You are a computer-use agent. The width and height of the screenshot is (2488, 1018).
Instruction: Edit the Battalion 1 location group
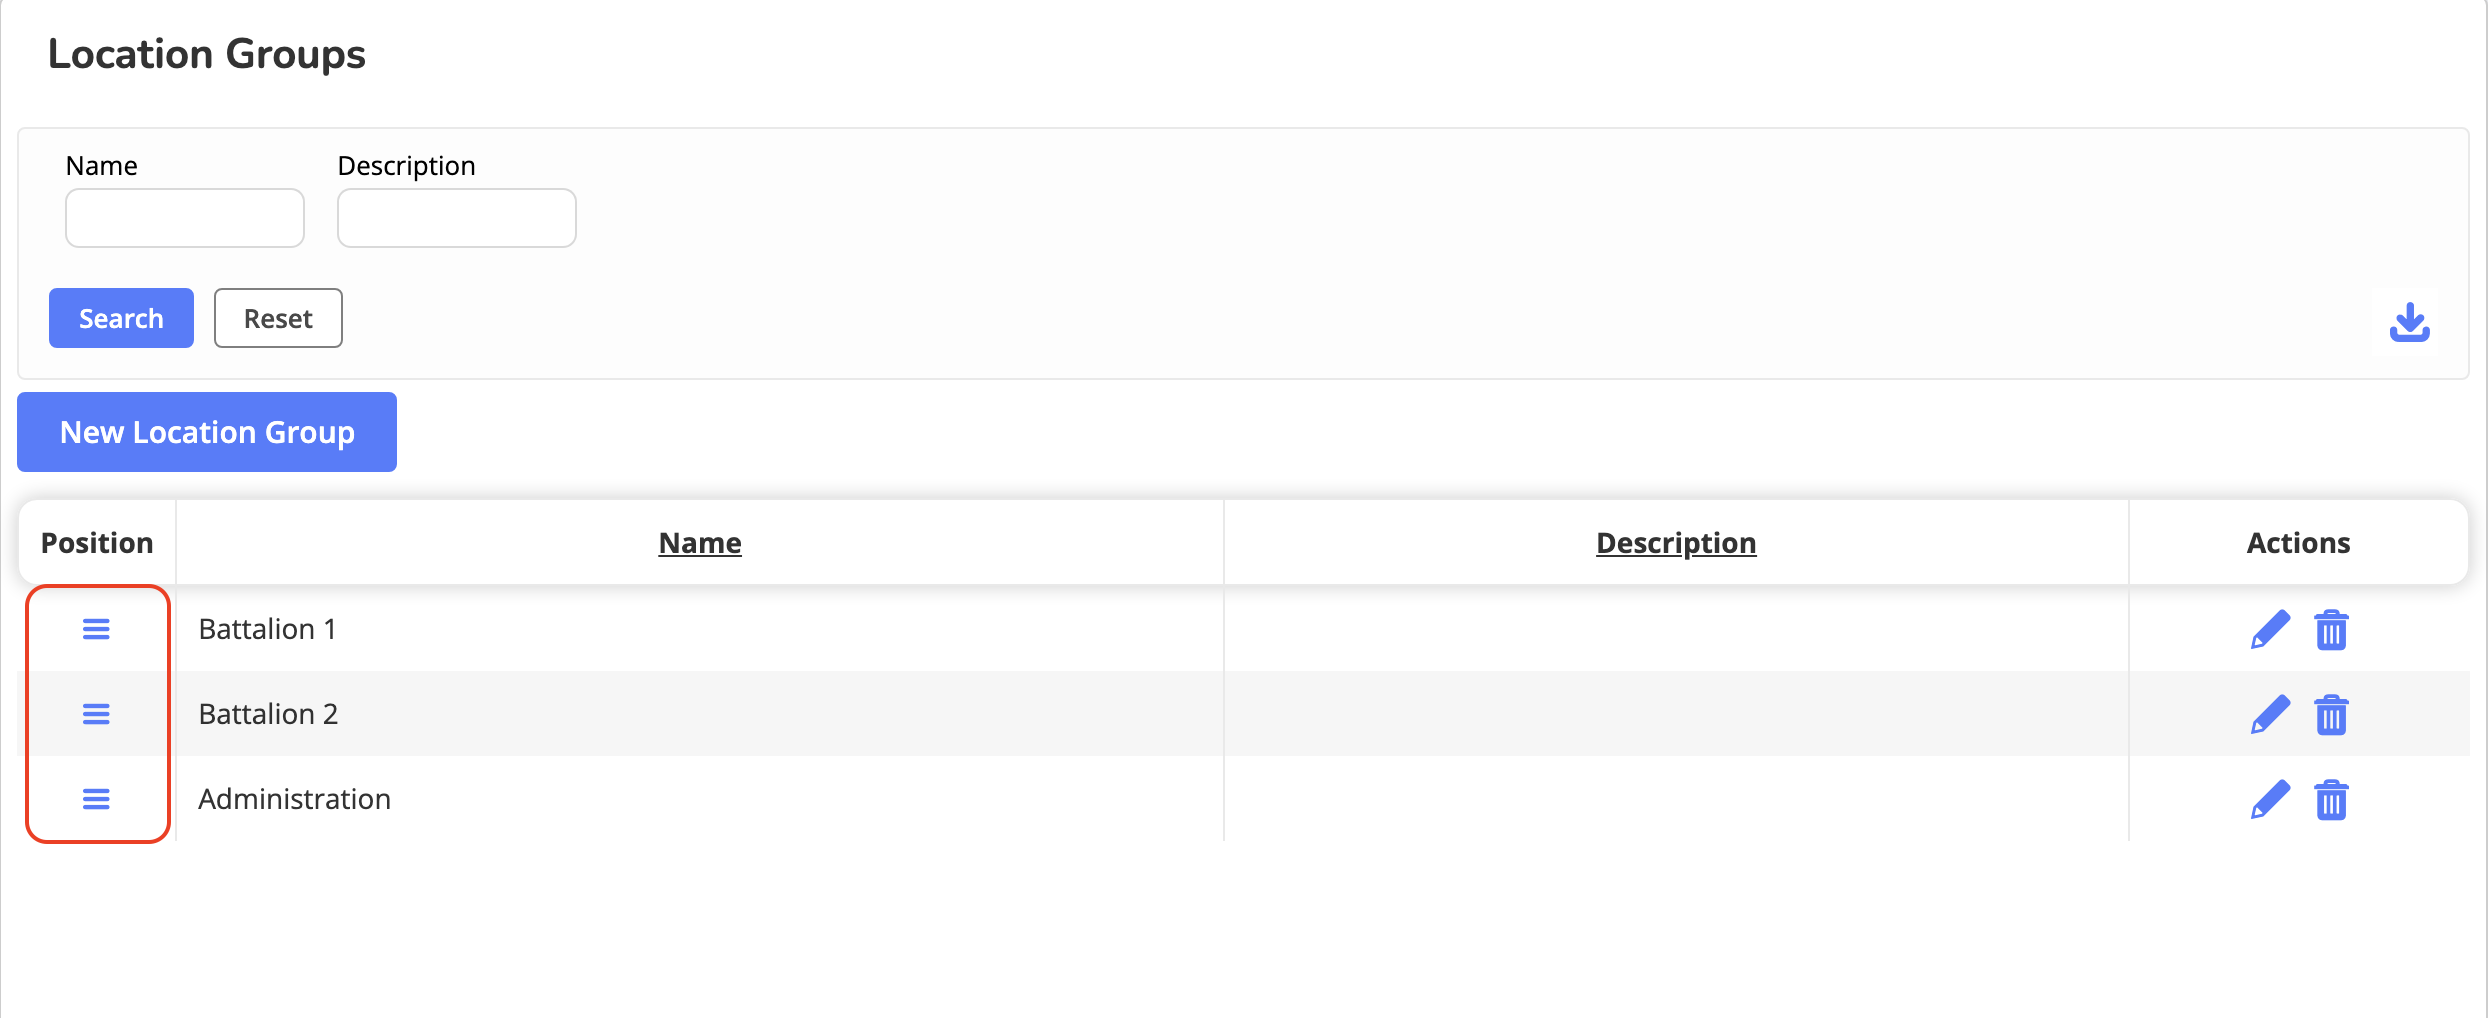pyautogui.click(x=2270, y=630)
